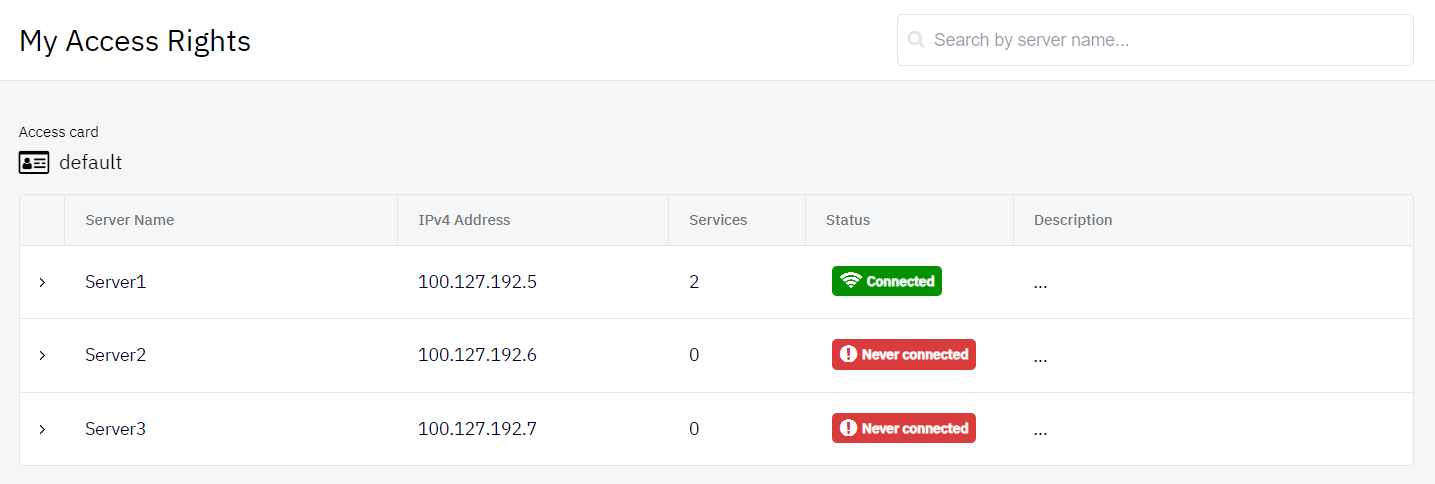1435x484 pixels.
Task: Click the search magnifier icon
Action: [x=915, y=40]
